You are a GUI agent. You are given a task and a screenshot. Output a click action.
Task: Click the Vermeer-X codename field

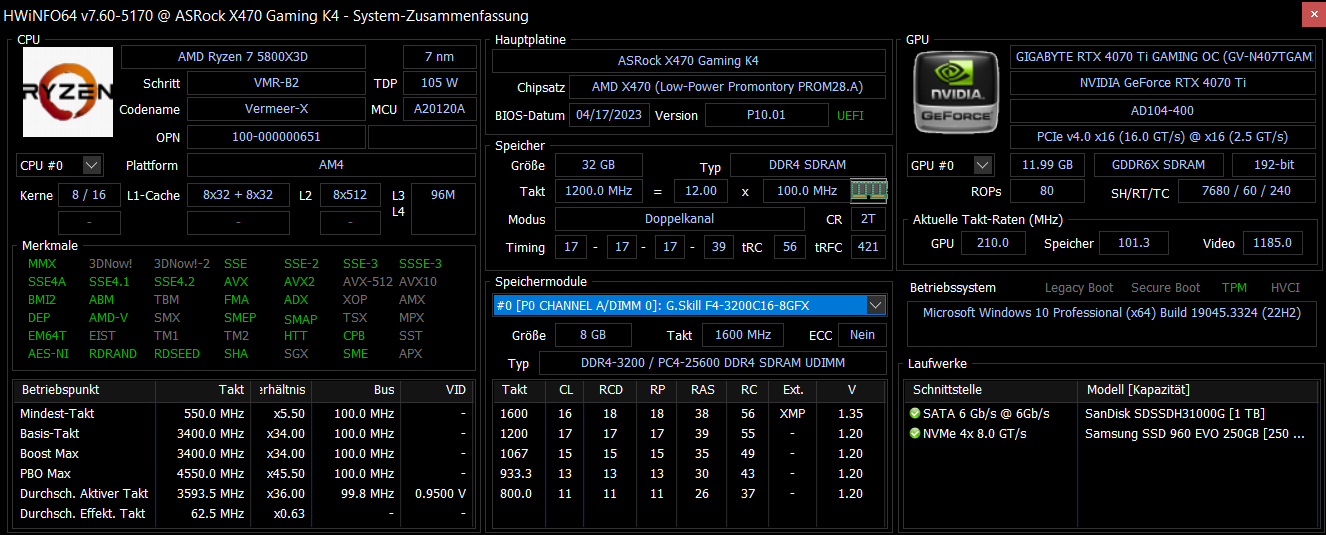[x=276, y=109]
